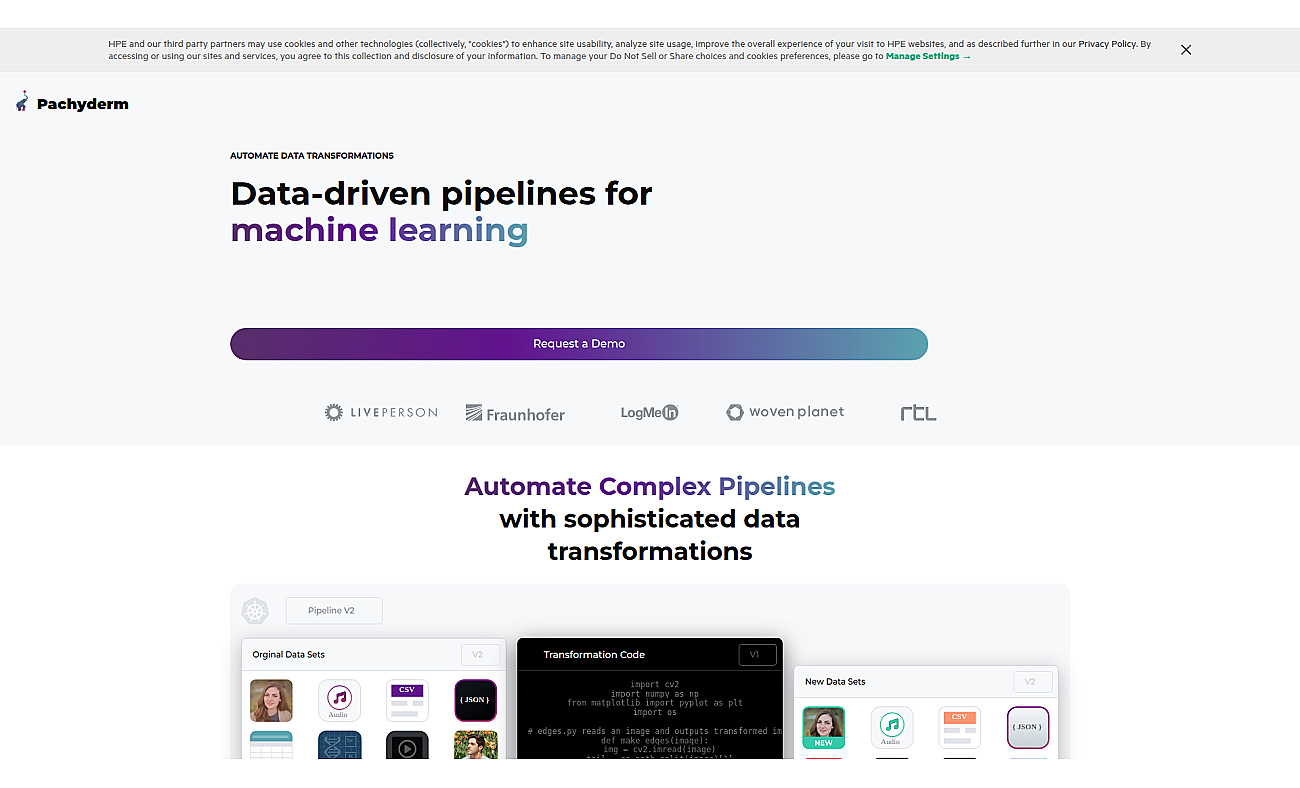
Task: Click the 'Automate Complex Pipelines' heading
Action: point(650,487)
